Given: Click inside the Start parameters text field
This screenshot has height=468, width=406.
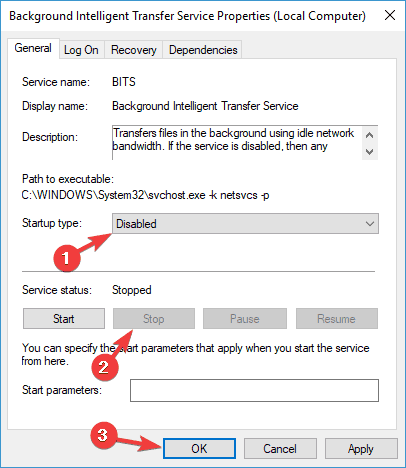Looking at the screenshot, I should pos(254,390).
